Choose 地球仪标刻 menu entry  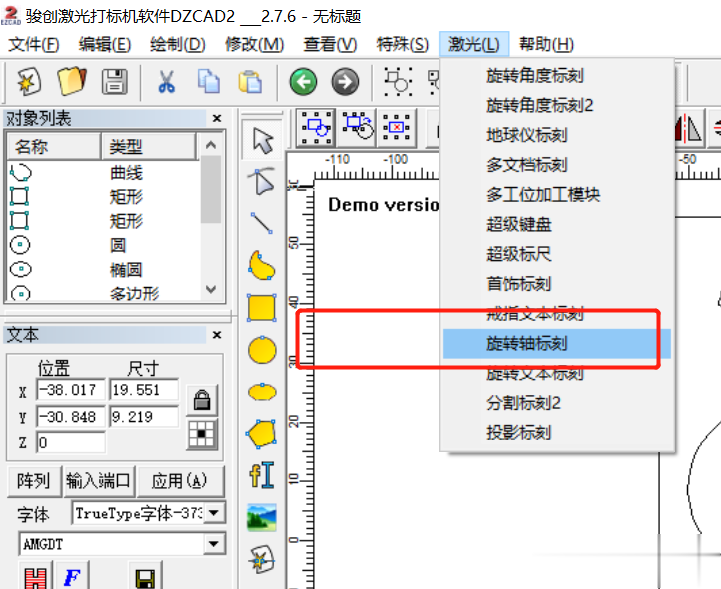click(556, 135)
